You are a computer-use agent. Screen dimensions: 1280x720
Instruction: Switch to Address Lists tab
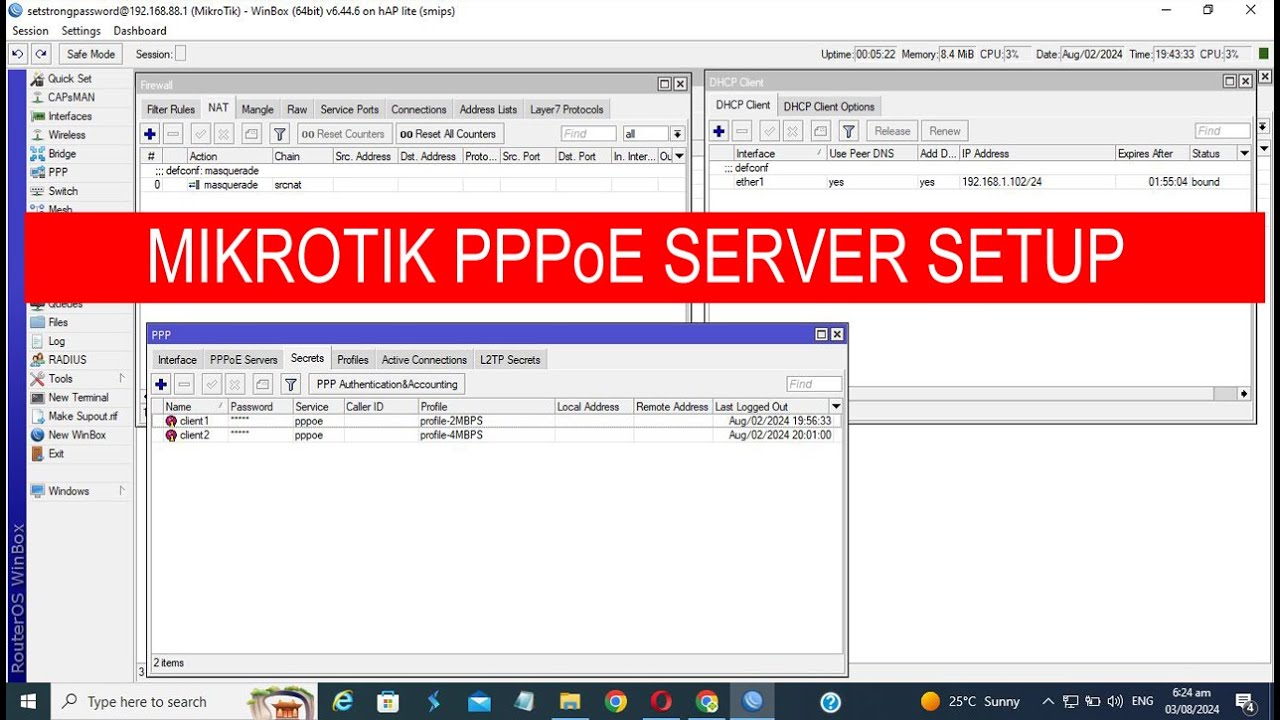click(488, 110)
